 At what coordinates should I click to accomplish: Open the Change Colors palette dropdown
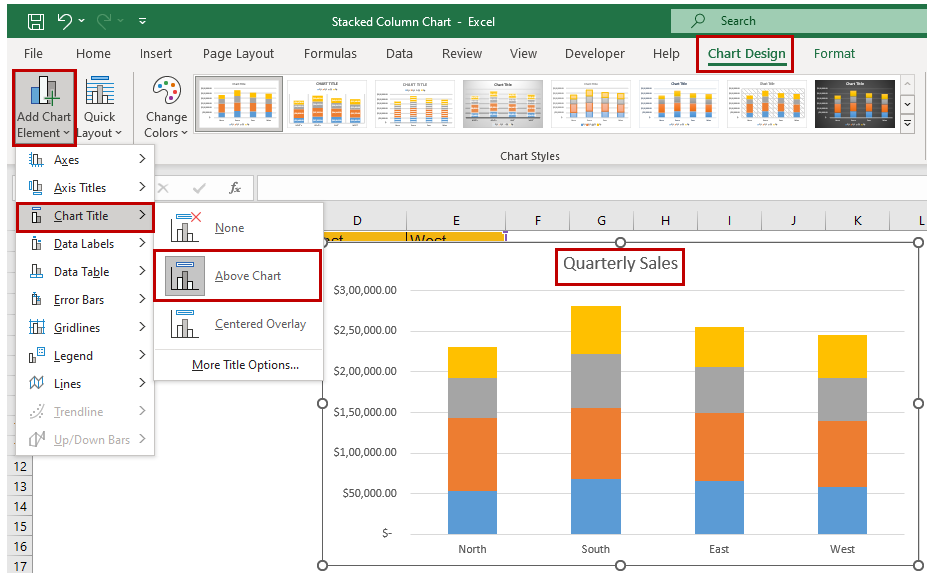click(166, 108)
